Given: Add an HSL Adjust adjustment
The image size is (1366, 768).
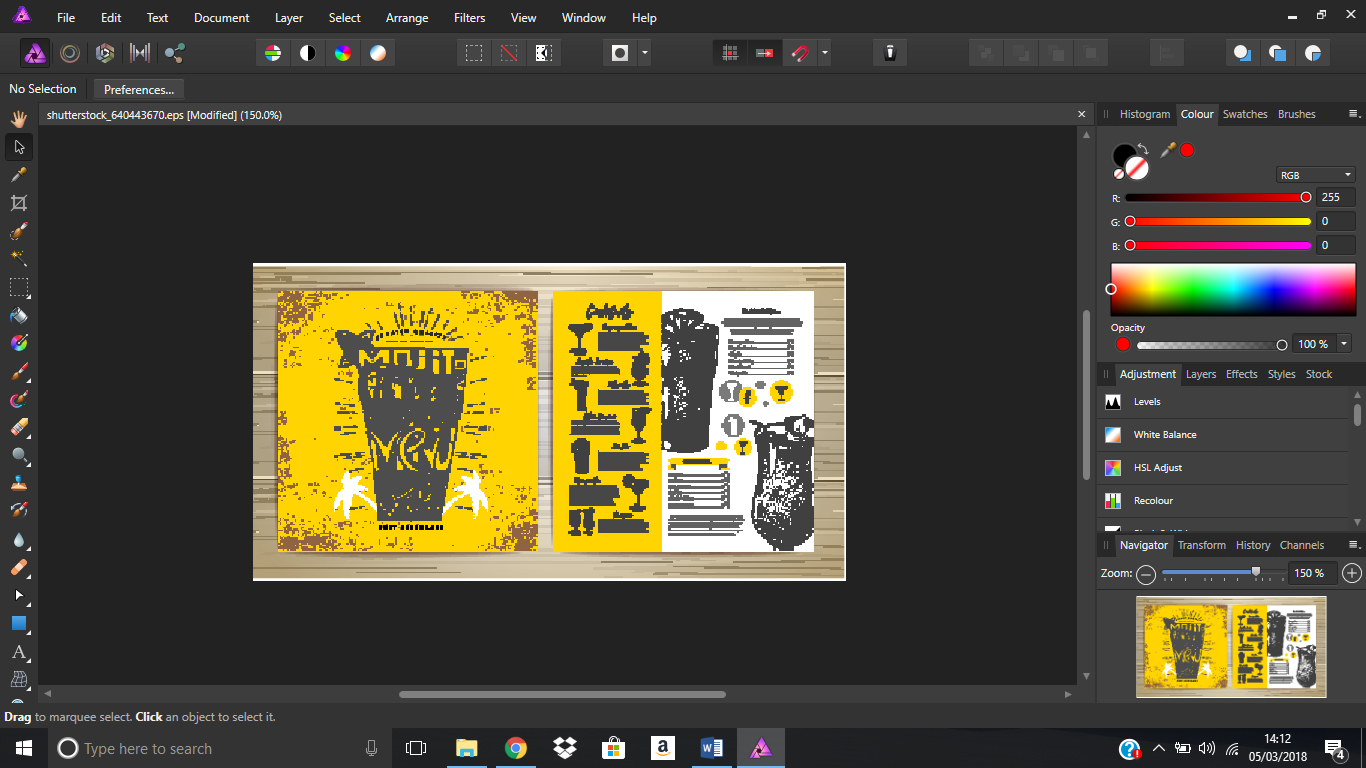Looking at the screenshot, I should [1164, 468].
